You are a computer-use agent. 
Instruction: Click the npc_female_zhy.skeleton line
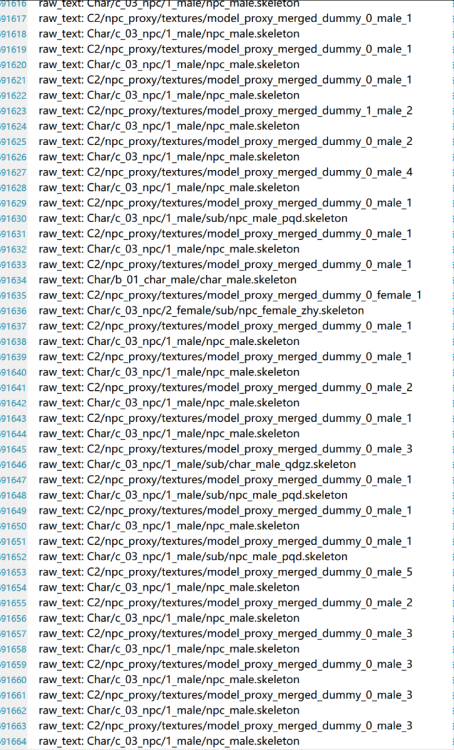[201, 310]
